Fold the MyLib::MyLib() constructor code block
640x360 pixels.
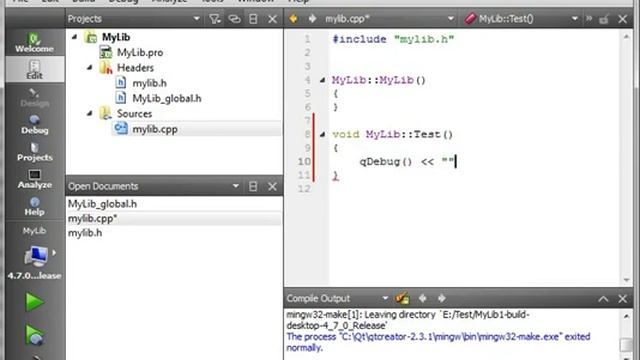322,80
